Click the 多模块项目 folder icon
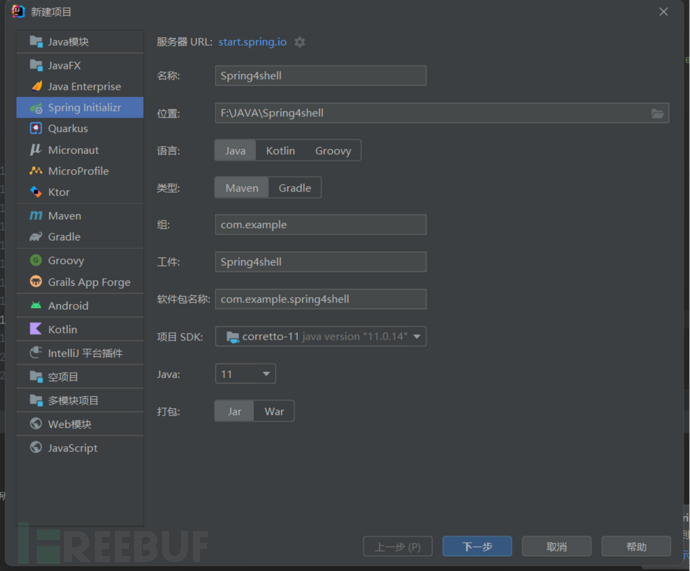Viewport: 690px width, 571px height. [x=36, y=400]
